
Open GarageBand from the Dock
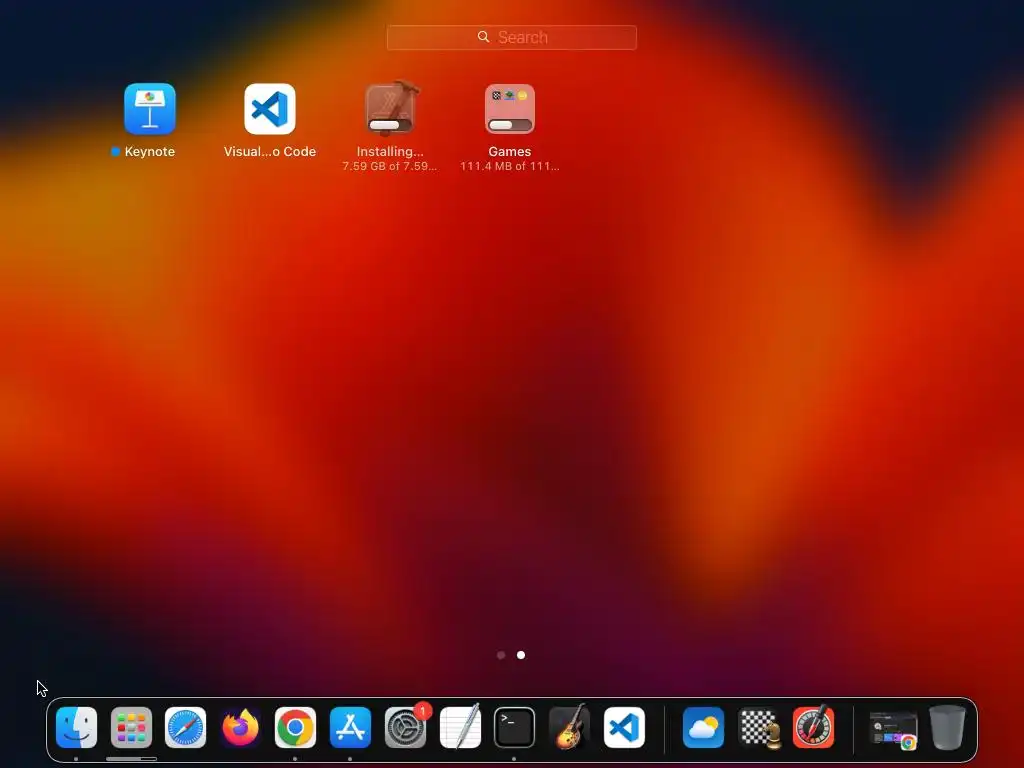pos(569,727)
